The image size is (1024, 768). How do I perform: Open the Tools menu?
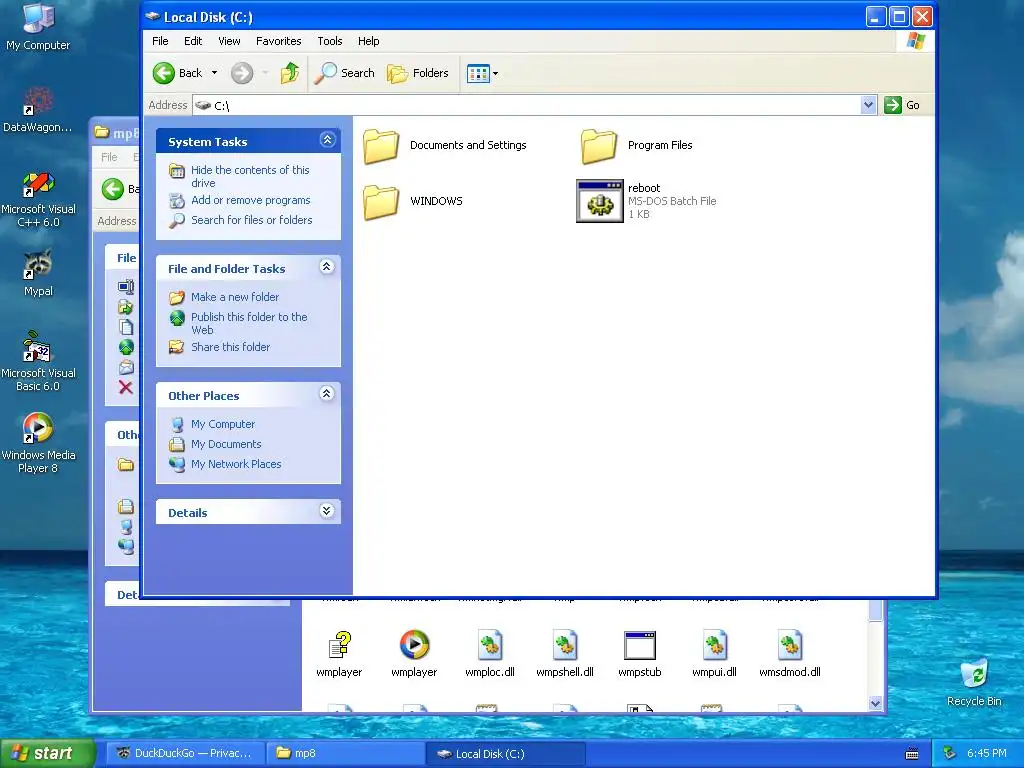[x=330, y=41]
